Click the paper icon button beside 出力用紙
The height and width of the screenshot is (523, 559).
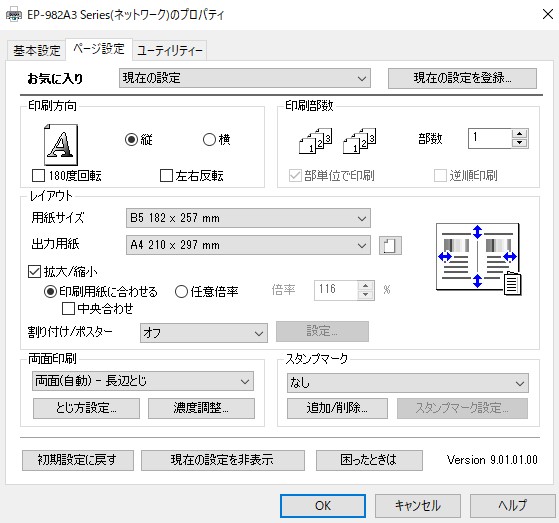(x=390, y=246)
